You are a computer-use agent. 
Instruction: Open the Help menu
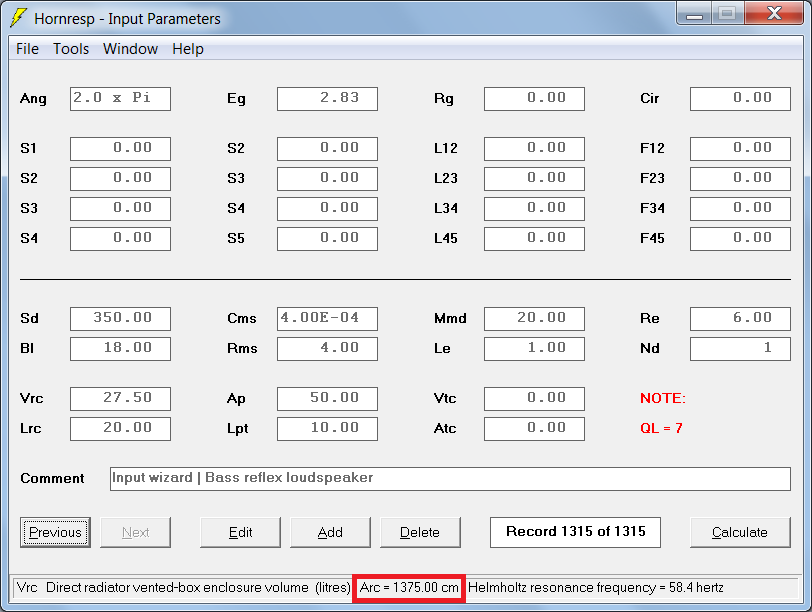click(188, 49)
